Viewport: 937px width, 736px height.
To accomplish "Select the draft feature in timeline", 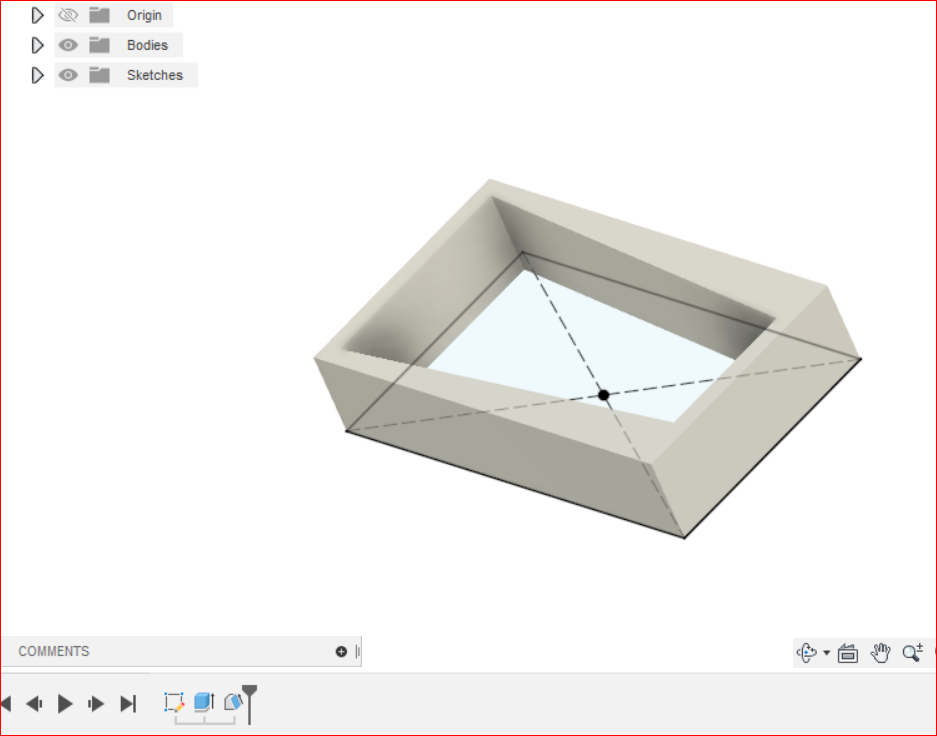I will point(232,701).
